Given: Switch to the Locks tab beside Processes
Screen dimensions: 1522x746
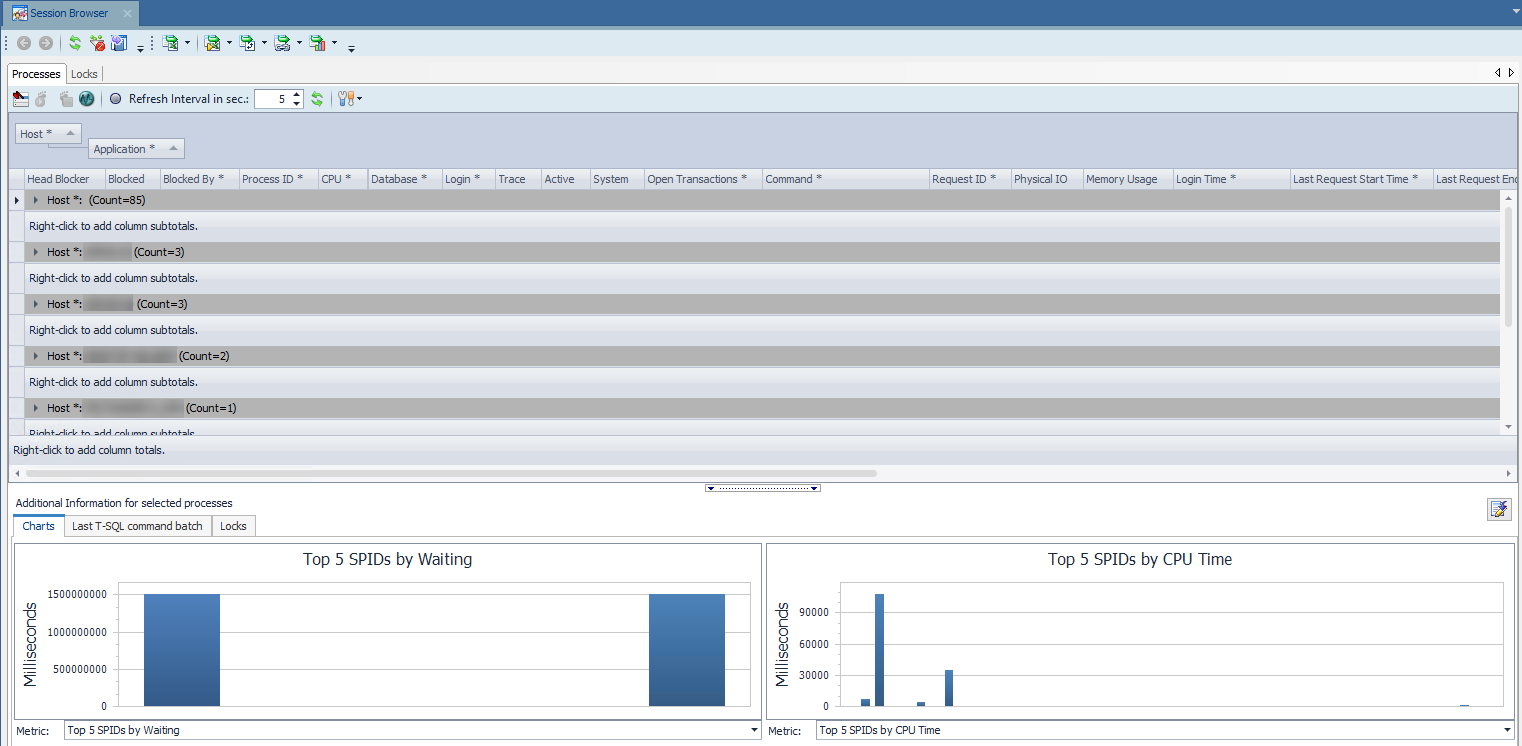Looking at the screenshot, I should 84,74.
